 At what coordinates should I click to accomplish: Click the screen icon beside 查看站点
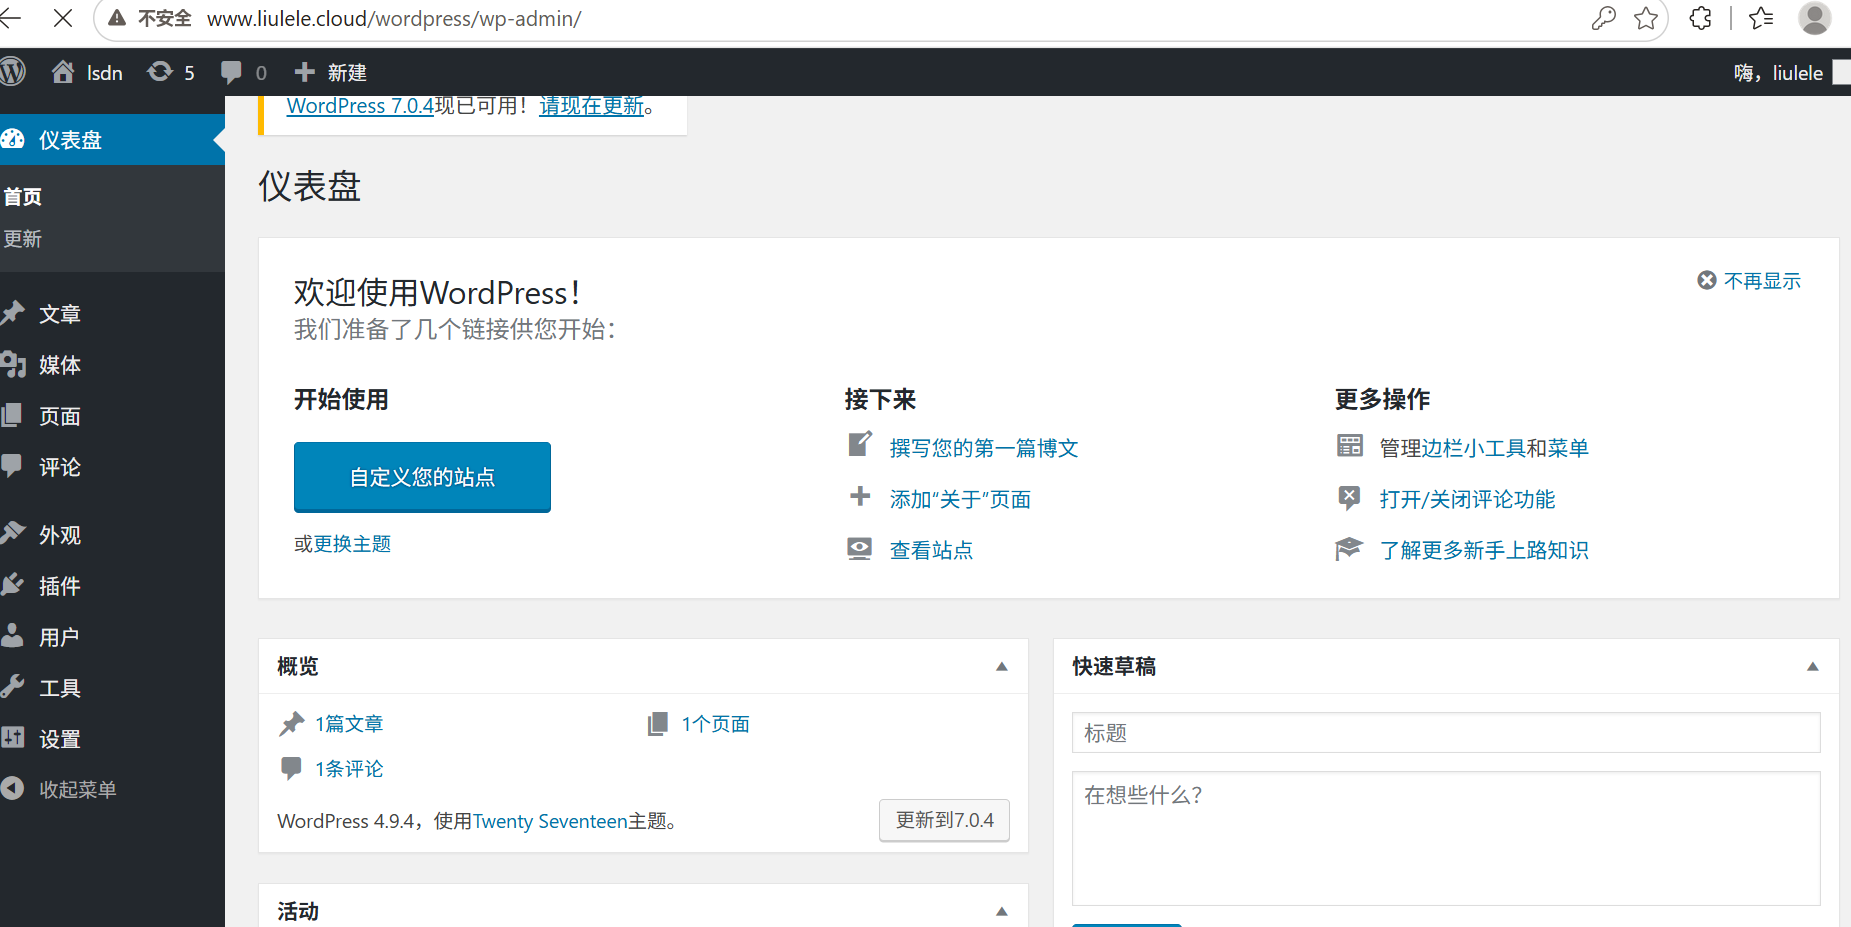860,548
